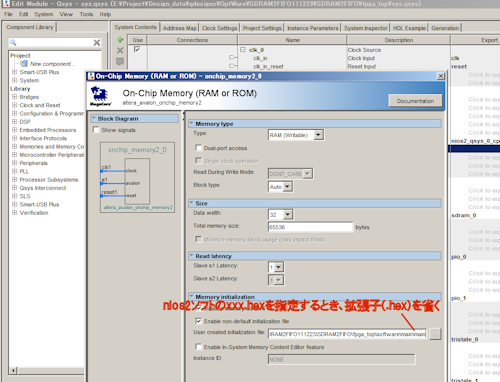Expand the PLL library node
Image resolution: width=500 pixels, height=382 pixels.
pos(14,171)
